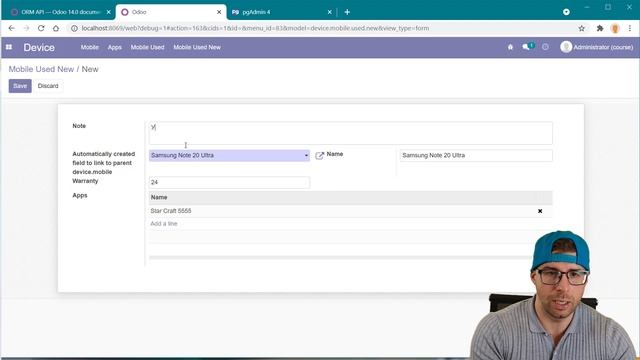This screenshot has width=640, height=360.
Task: Focus the Note text area
Action: click(x=351, y=133)
